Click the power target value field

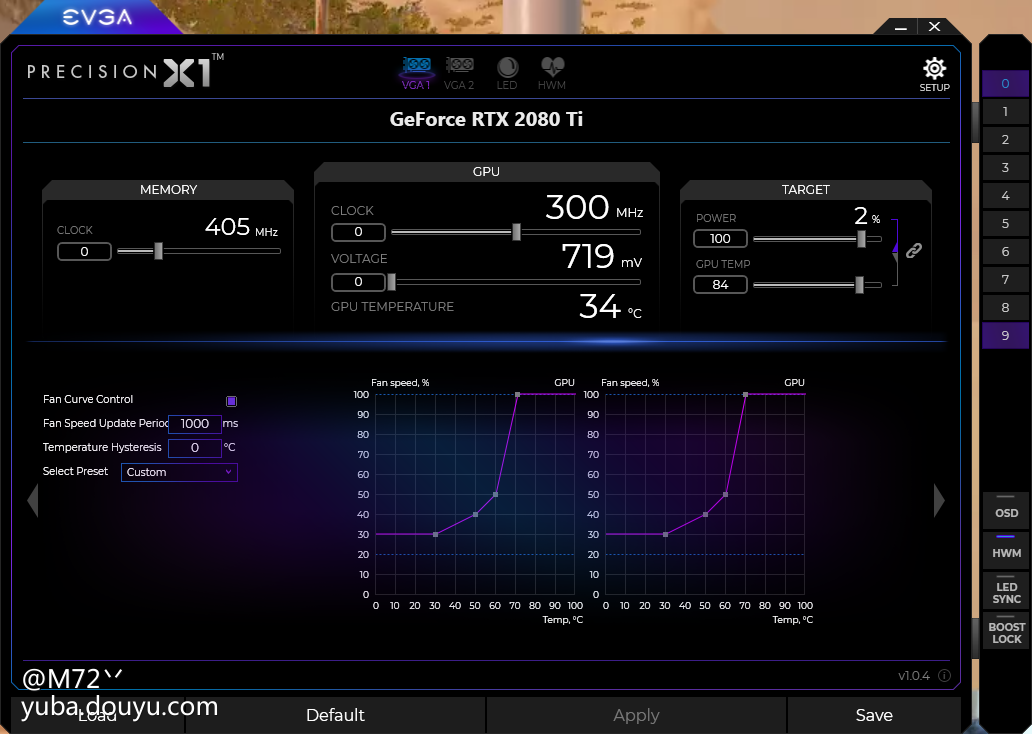click(720, 238)
